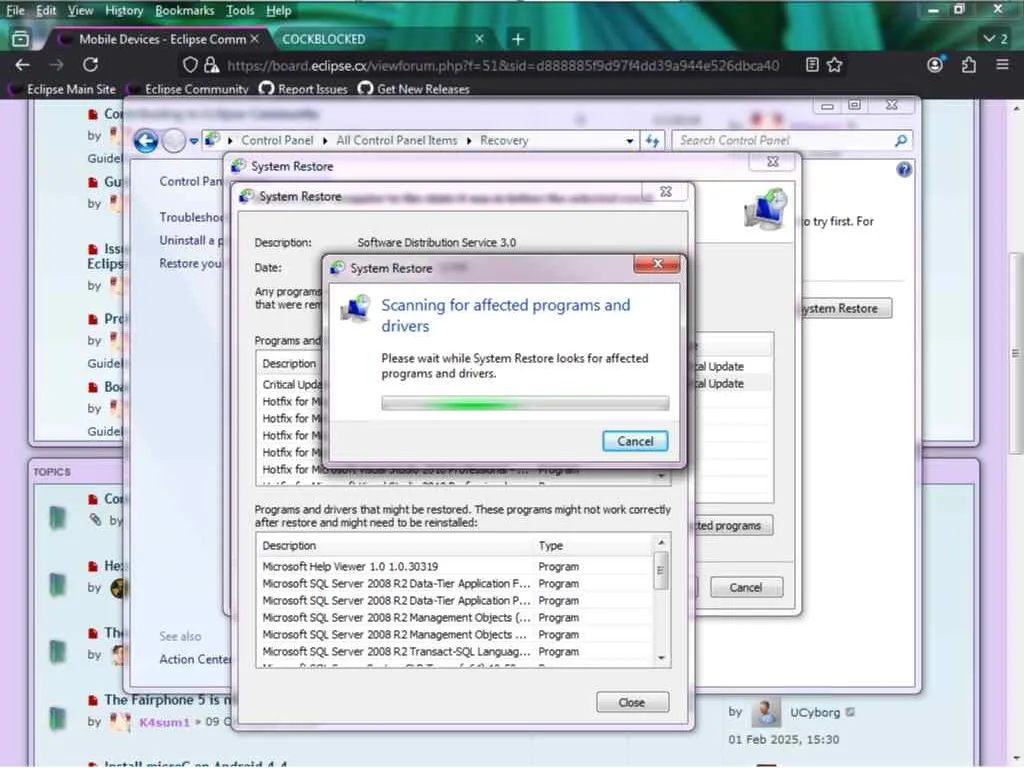The height and width of the screenshot is (768, 1024).
Task: Close the COCKBLOCKED tab
Action: click(x=479, y=39)
